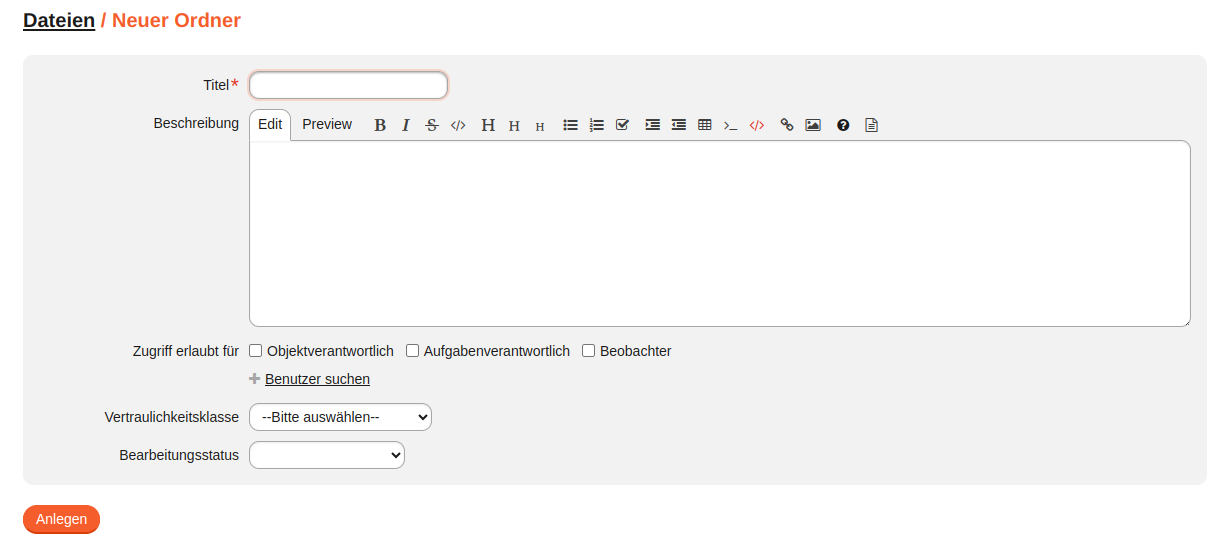Select the largest heading button

point(488,125)
